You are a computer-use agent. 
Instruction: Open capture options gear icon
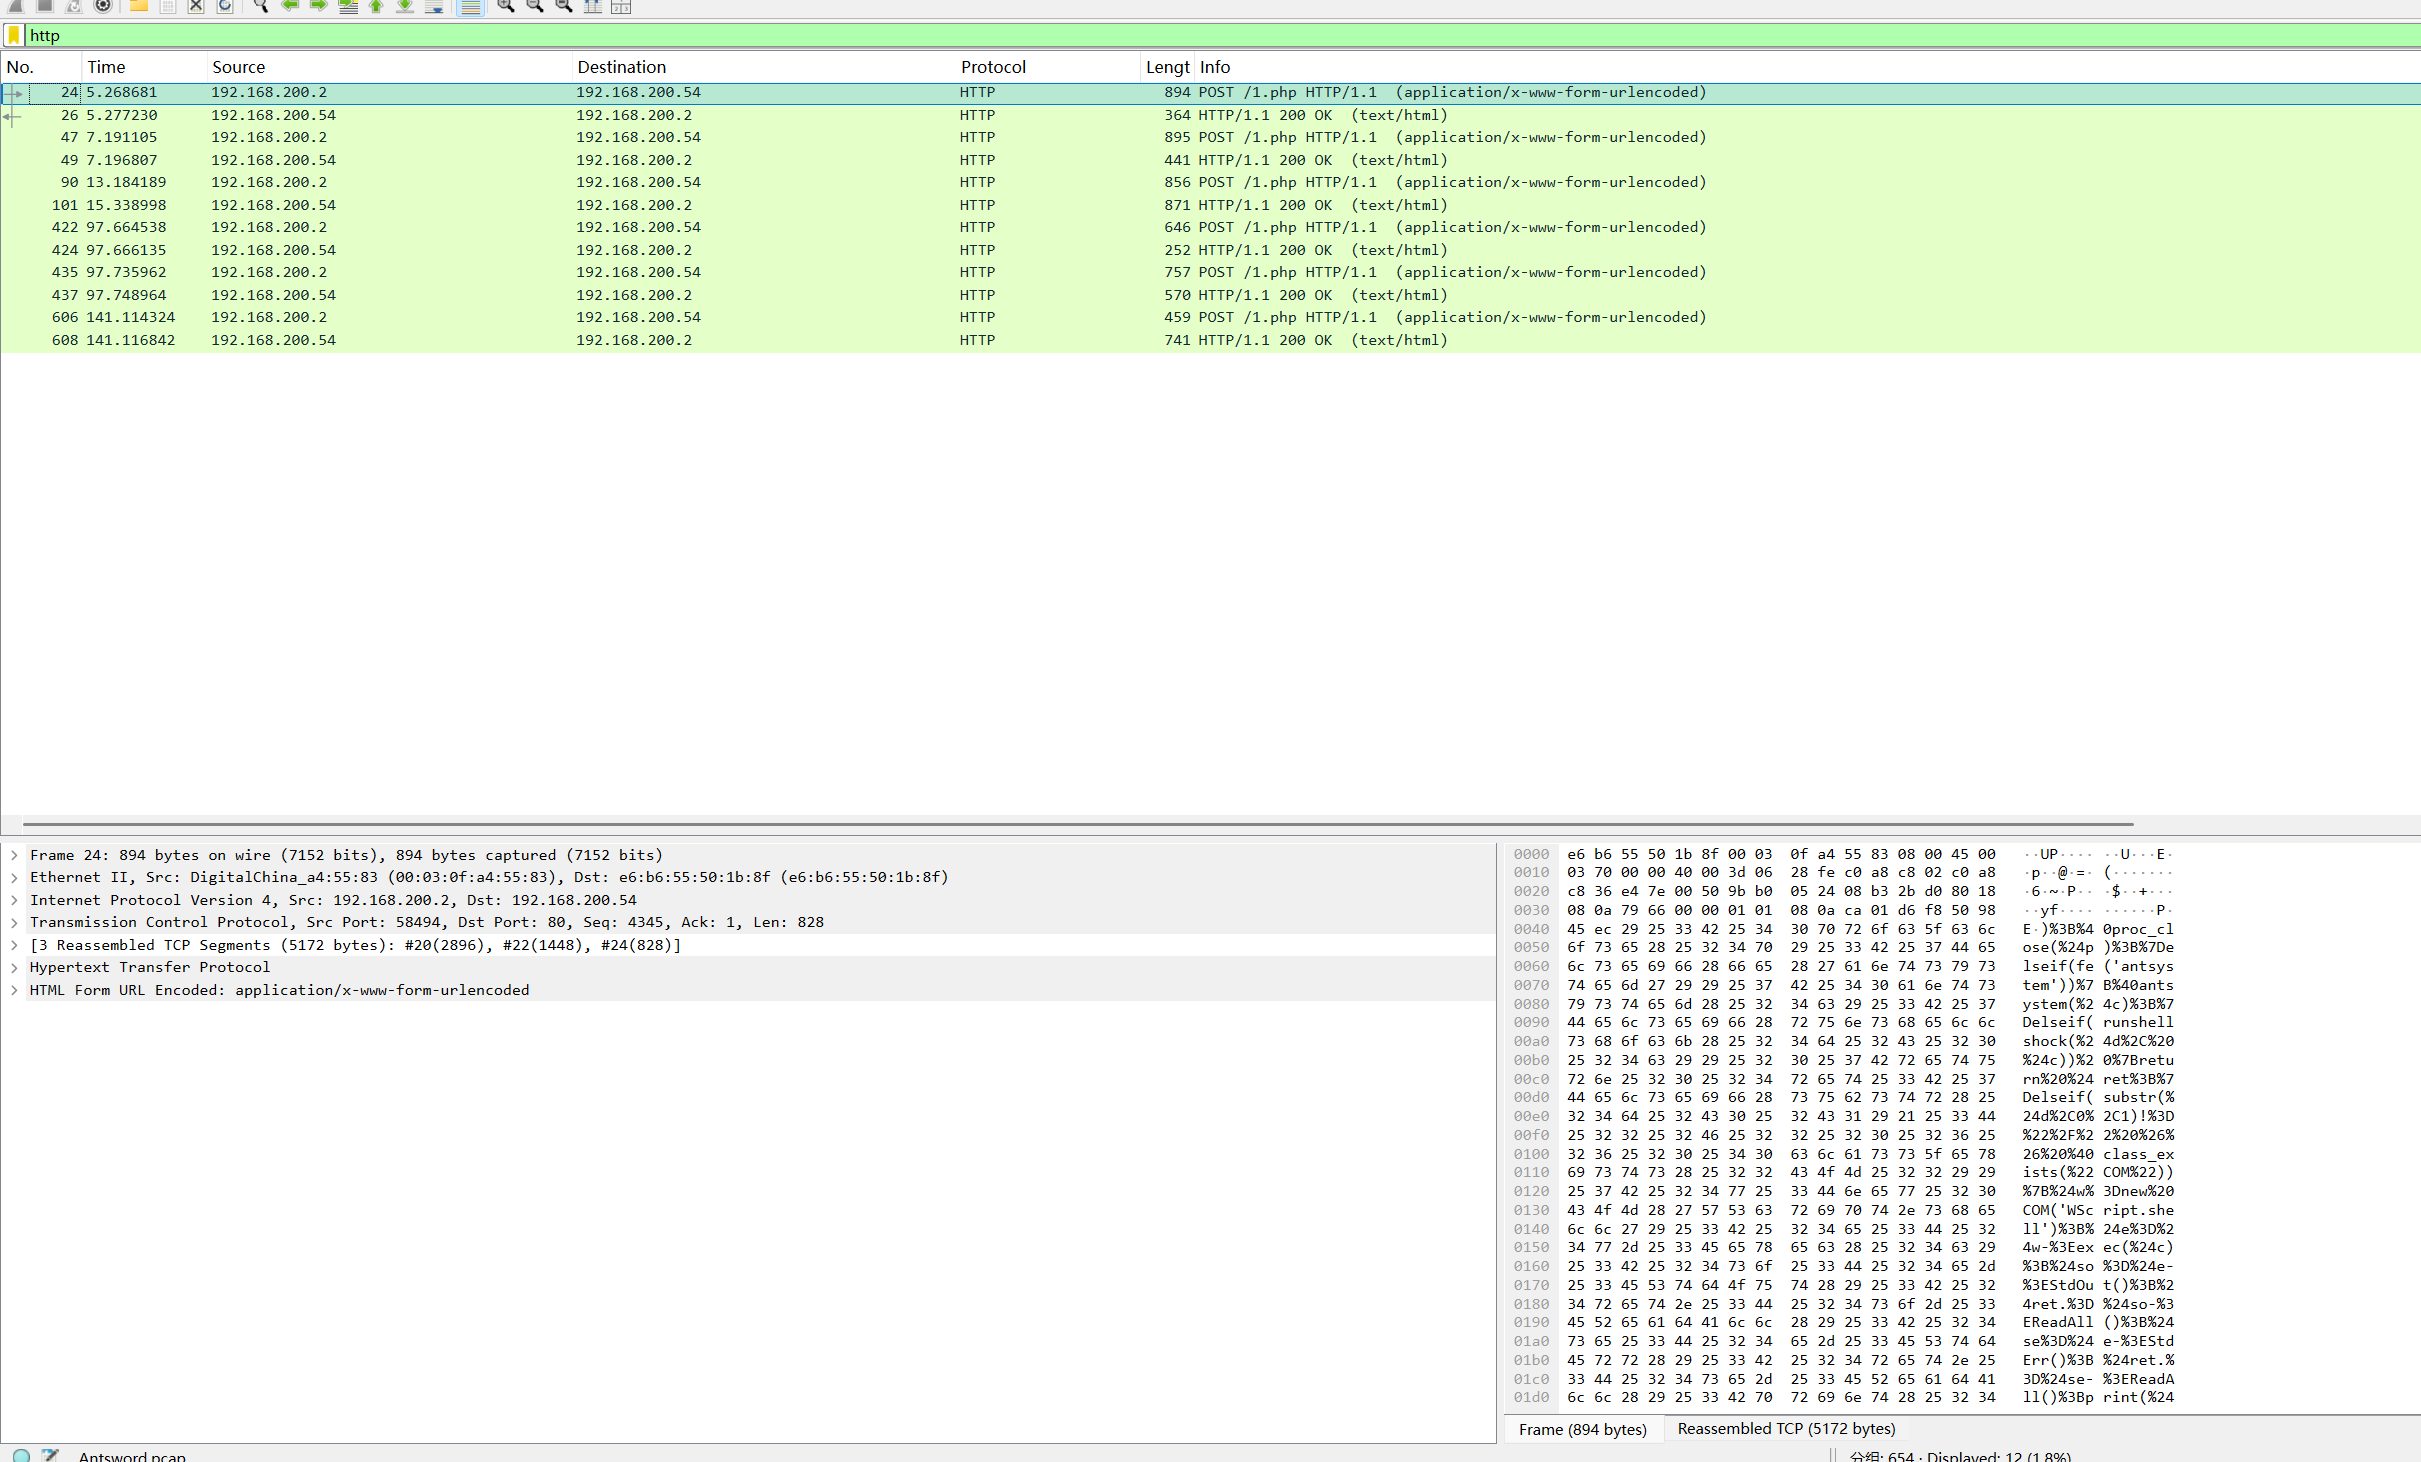[x=103, y=6]
